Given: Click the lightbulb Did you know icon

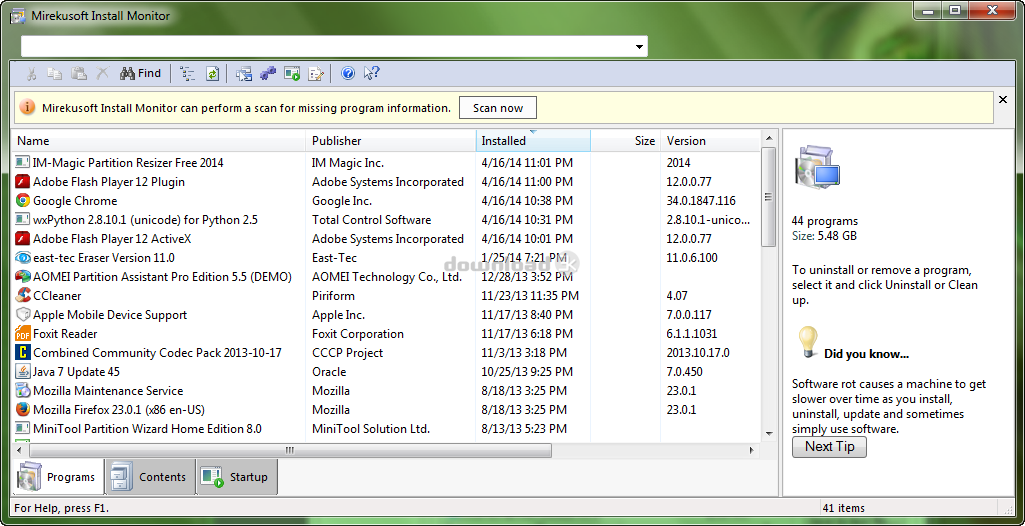Looking at the screenshot, I should pyautogui.click(x=808, y=342).
